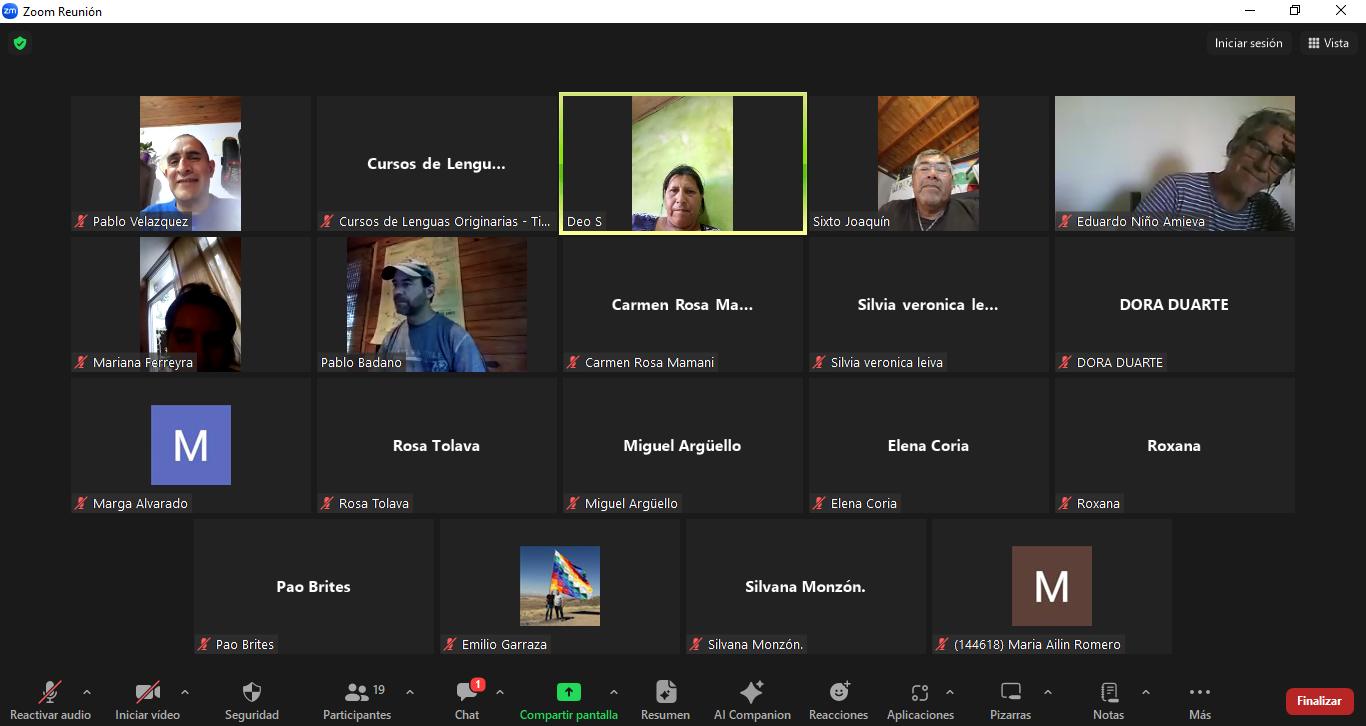
Task: Start sharing with Compartir pantalla
Action: click(x=568, y=693)
